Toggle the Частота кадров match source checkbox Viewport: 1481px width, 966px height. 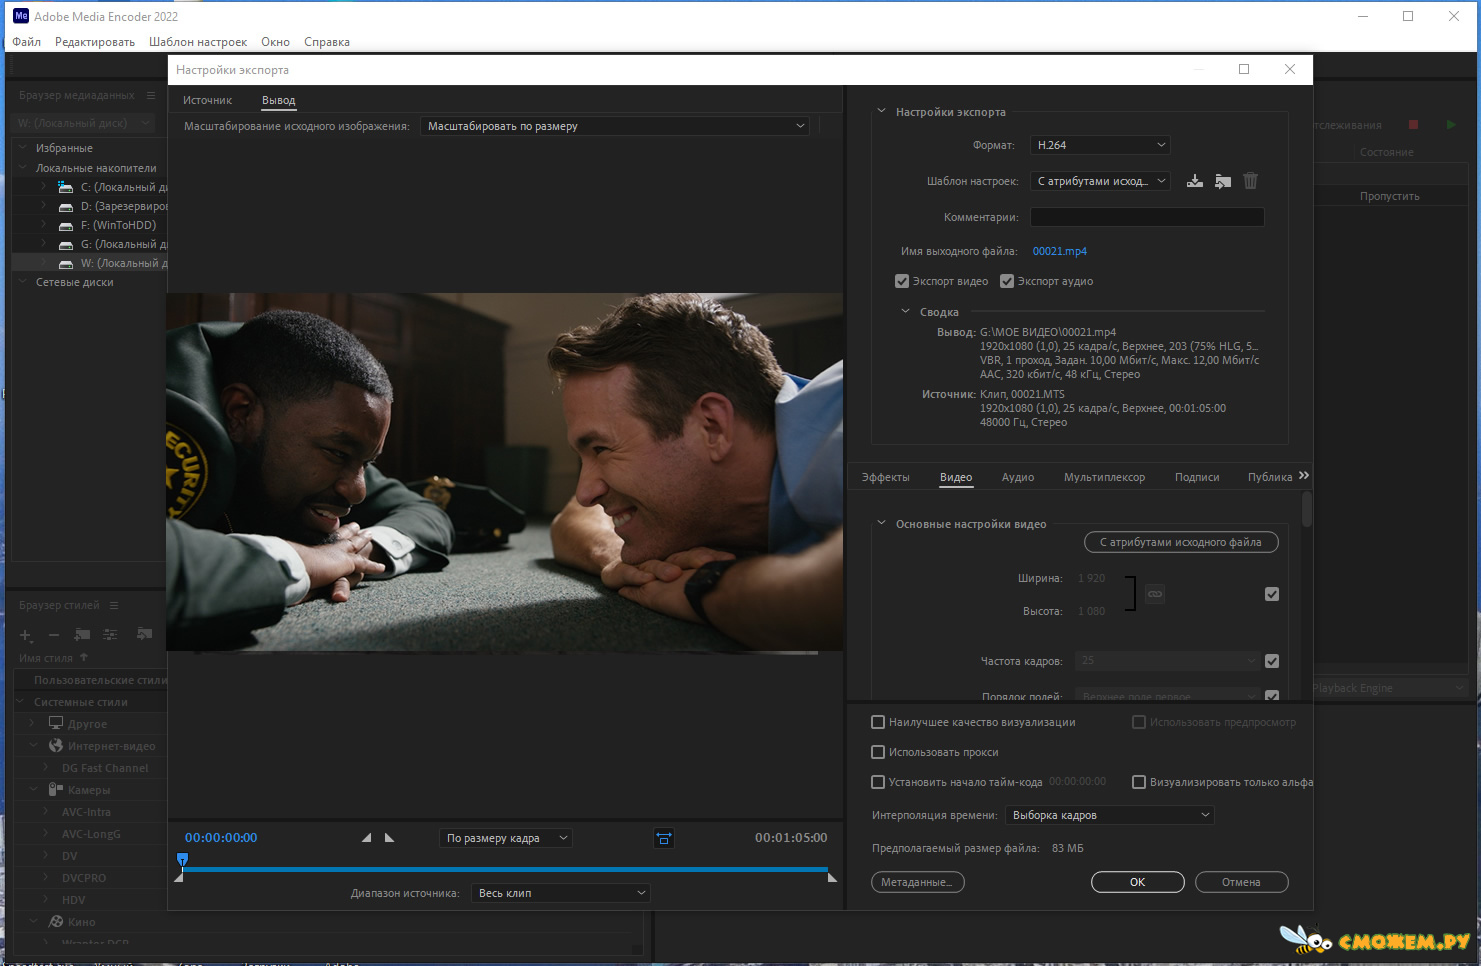(1272, 661)
